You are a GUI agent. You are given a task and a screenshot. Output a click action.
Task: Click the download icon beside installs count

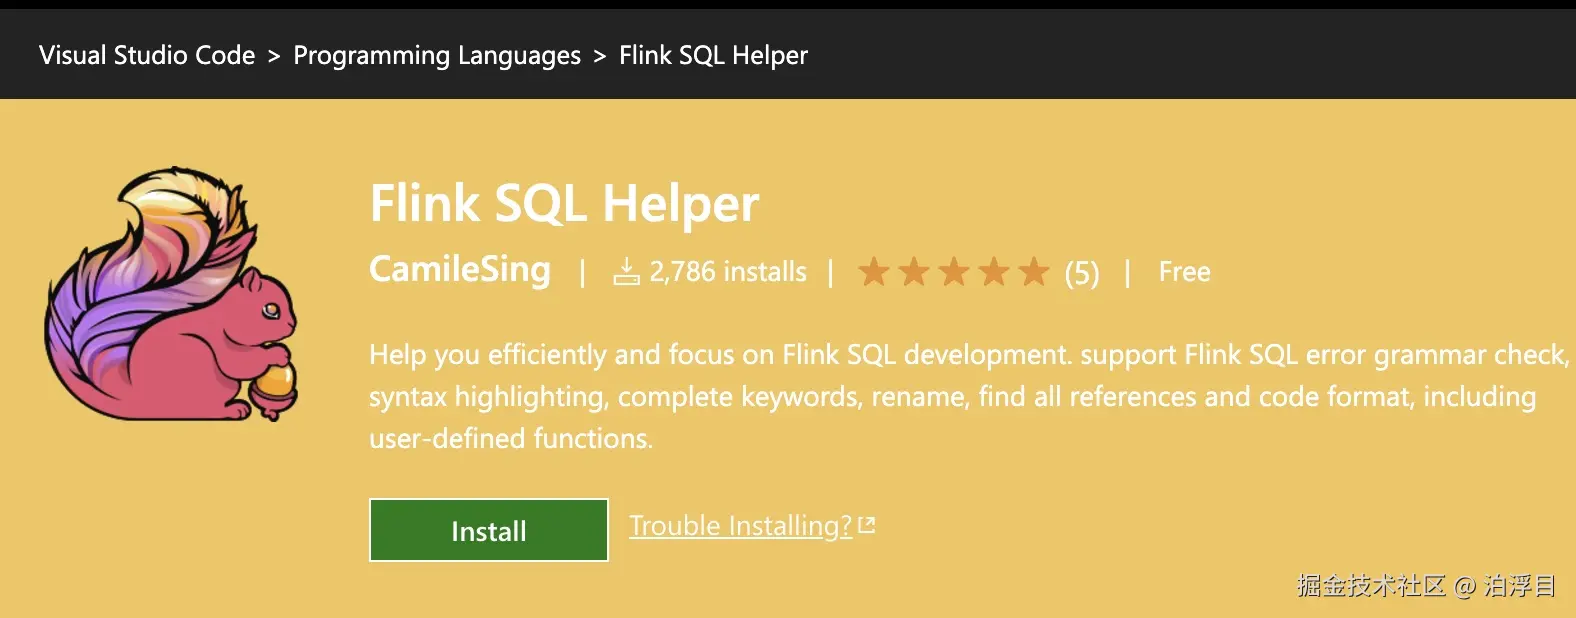point(626,271)
